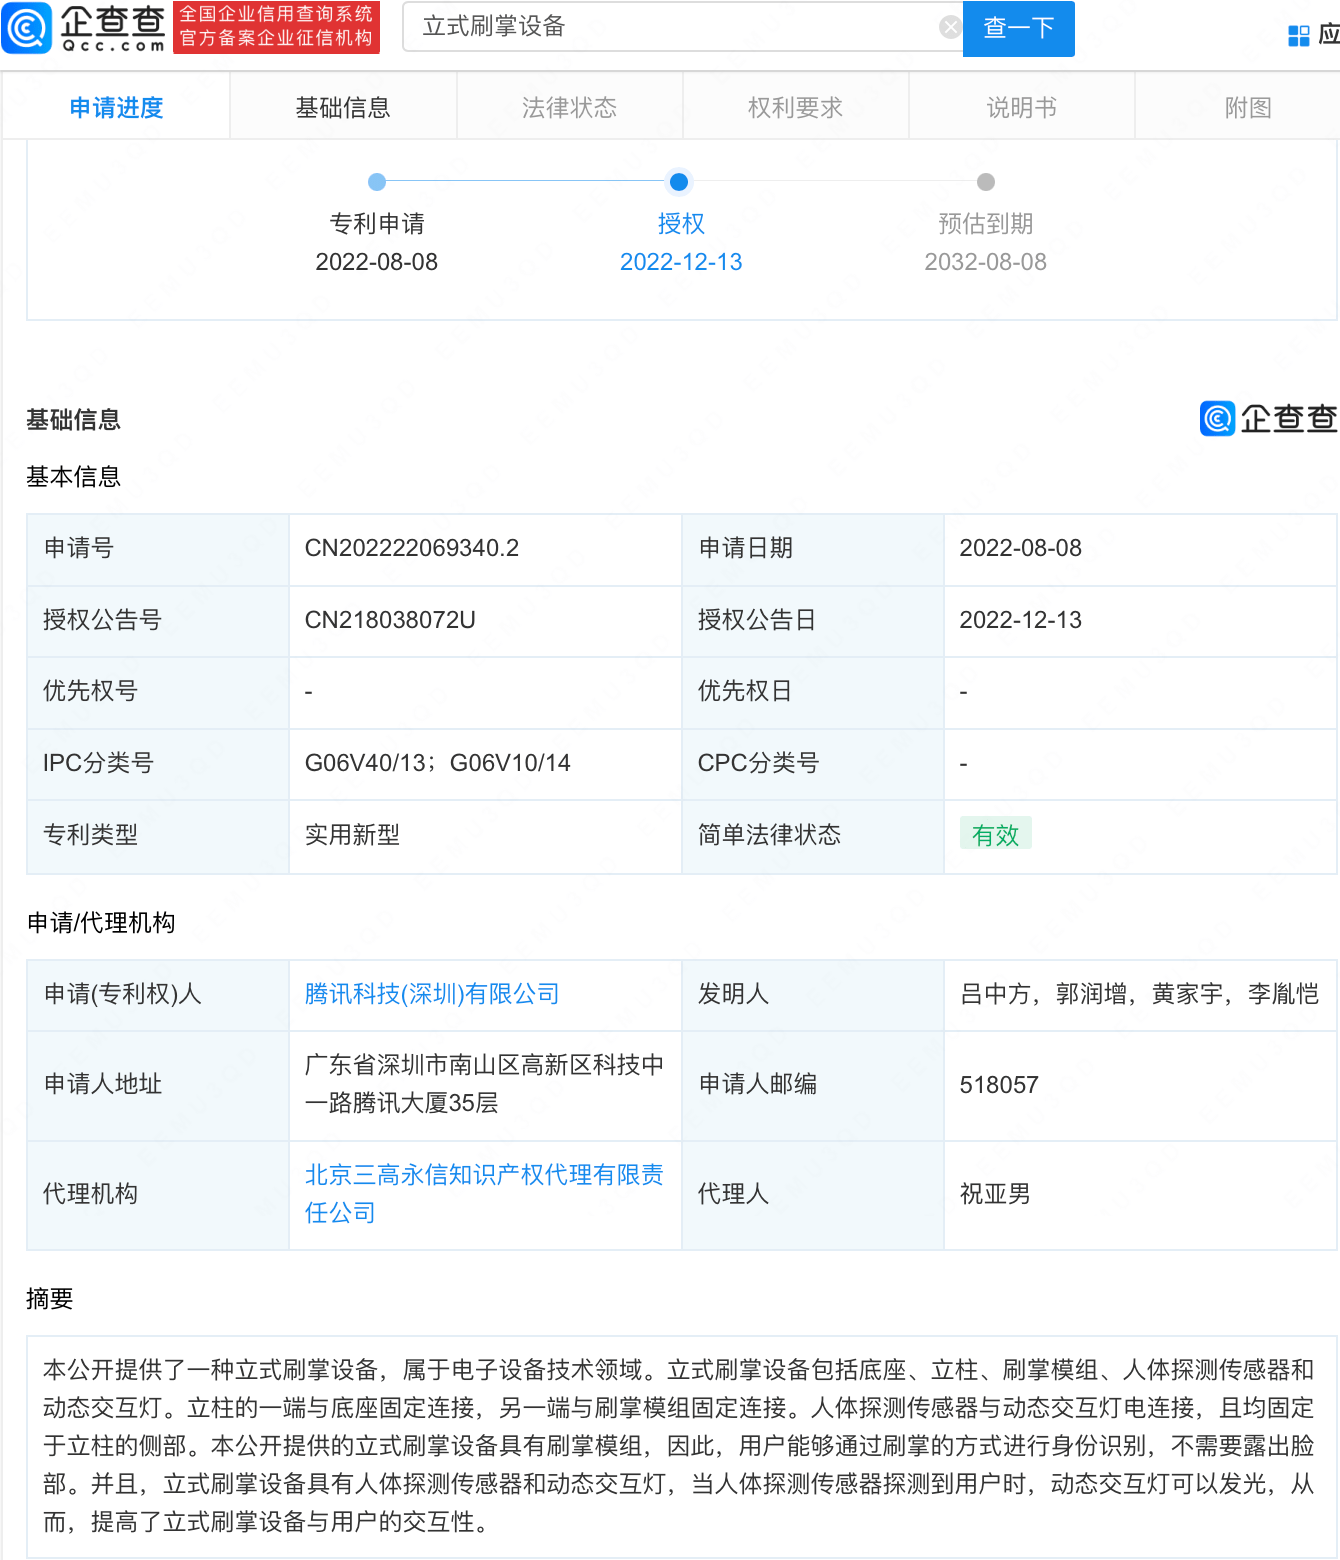Click the patent type value 实用新型

tap(352, 835)
